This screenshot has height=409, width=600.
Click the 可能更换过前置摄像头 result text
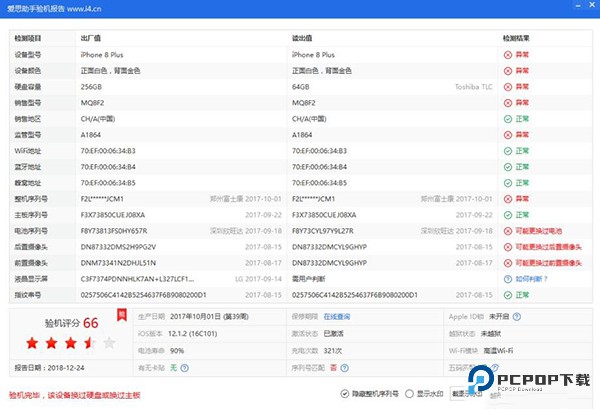tap(548, 263)
